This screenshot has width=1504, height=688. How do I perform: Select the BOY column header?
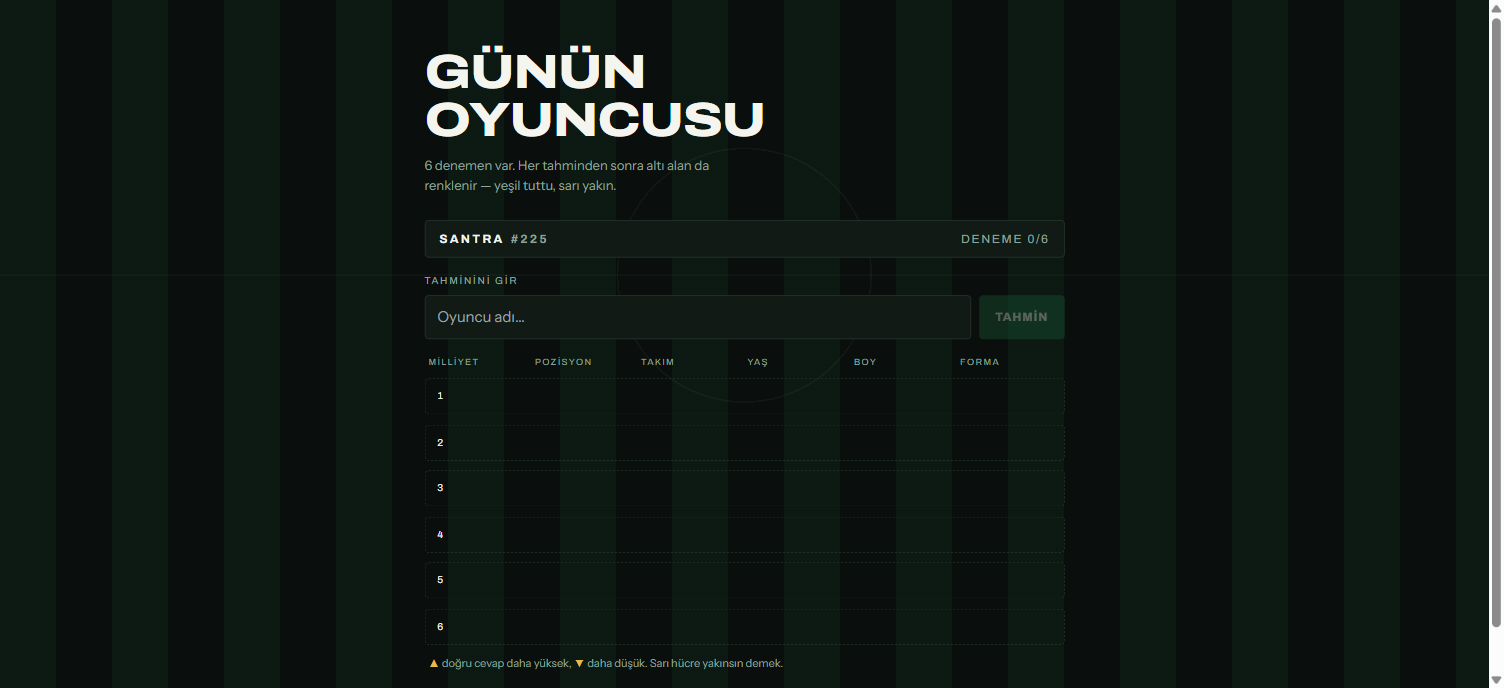[x=865, y=362]
